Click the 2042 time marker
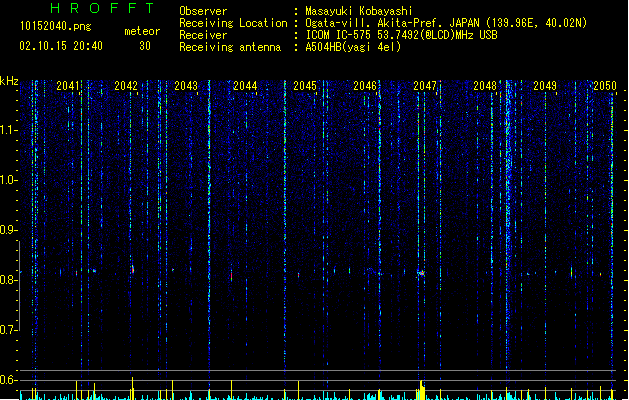Image resolution: width=629 pixels, height=400 pixels. pos(126,86)
